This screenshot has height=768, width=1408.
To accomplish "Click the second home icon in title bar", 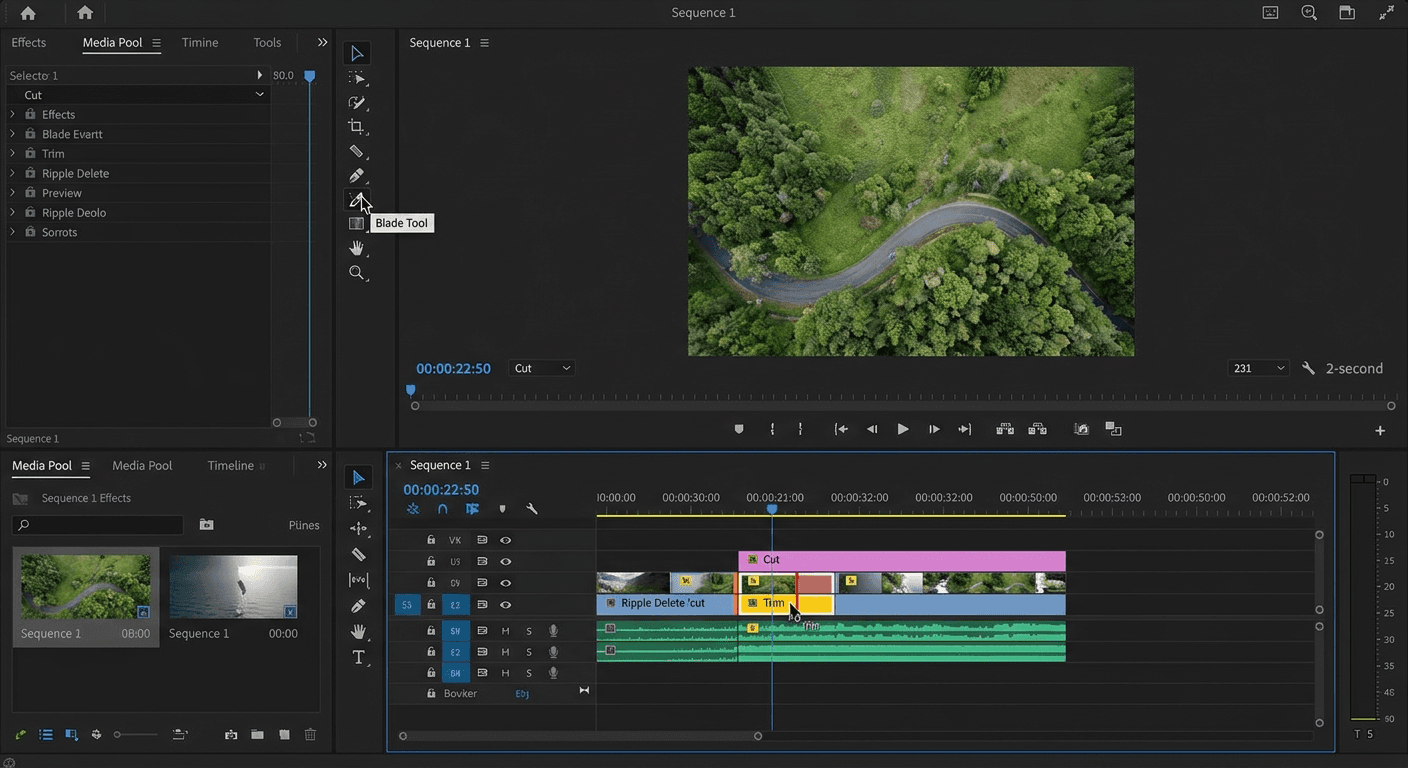I will [85, 13].
